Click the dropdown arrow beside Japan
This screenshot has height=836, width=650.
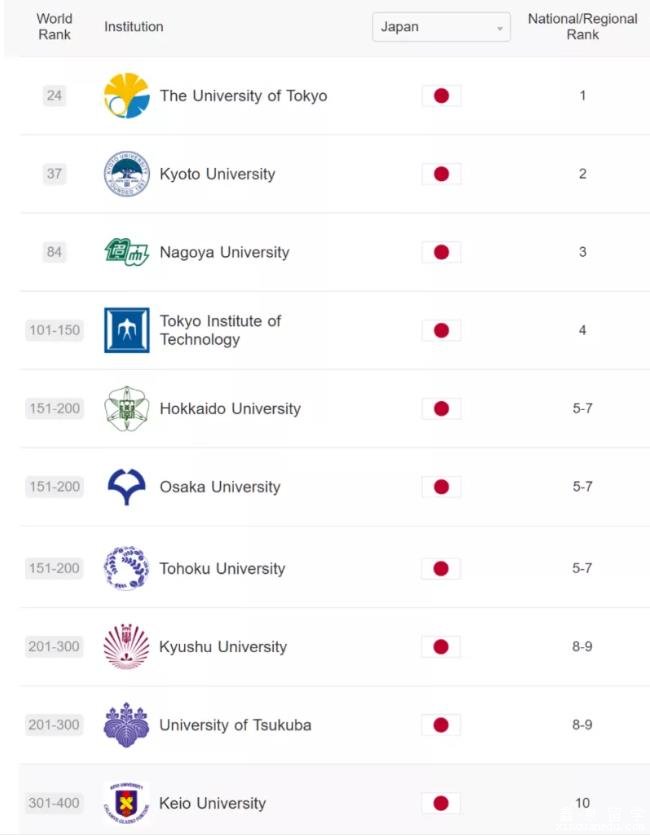point(500,28)
